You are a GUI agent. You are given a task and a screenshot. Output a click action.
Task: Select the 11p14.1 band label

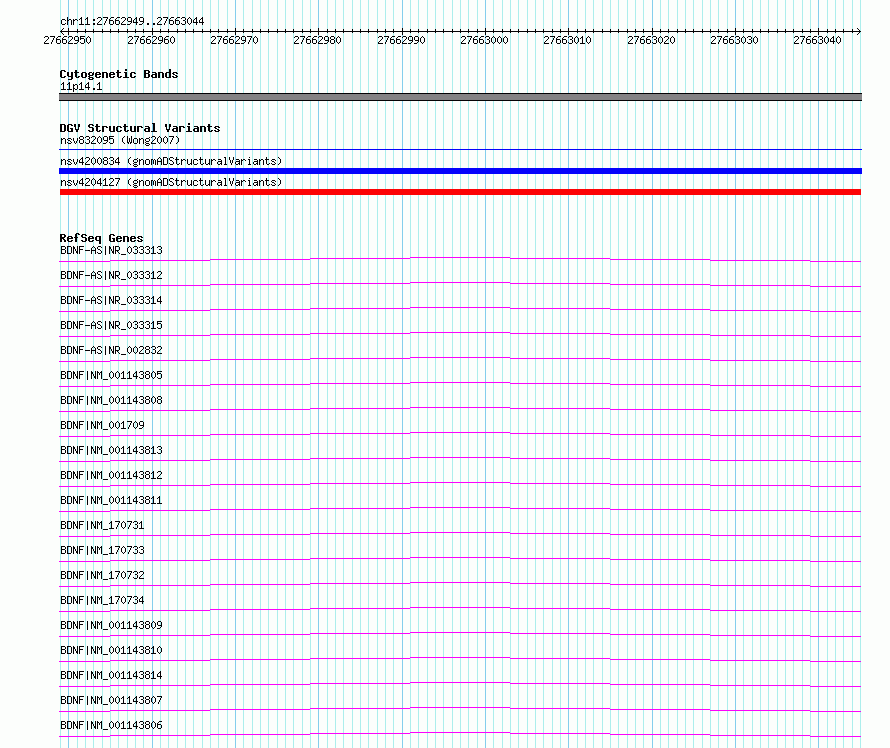81,86
